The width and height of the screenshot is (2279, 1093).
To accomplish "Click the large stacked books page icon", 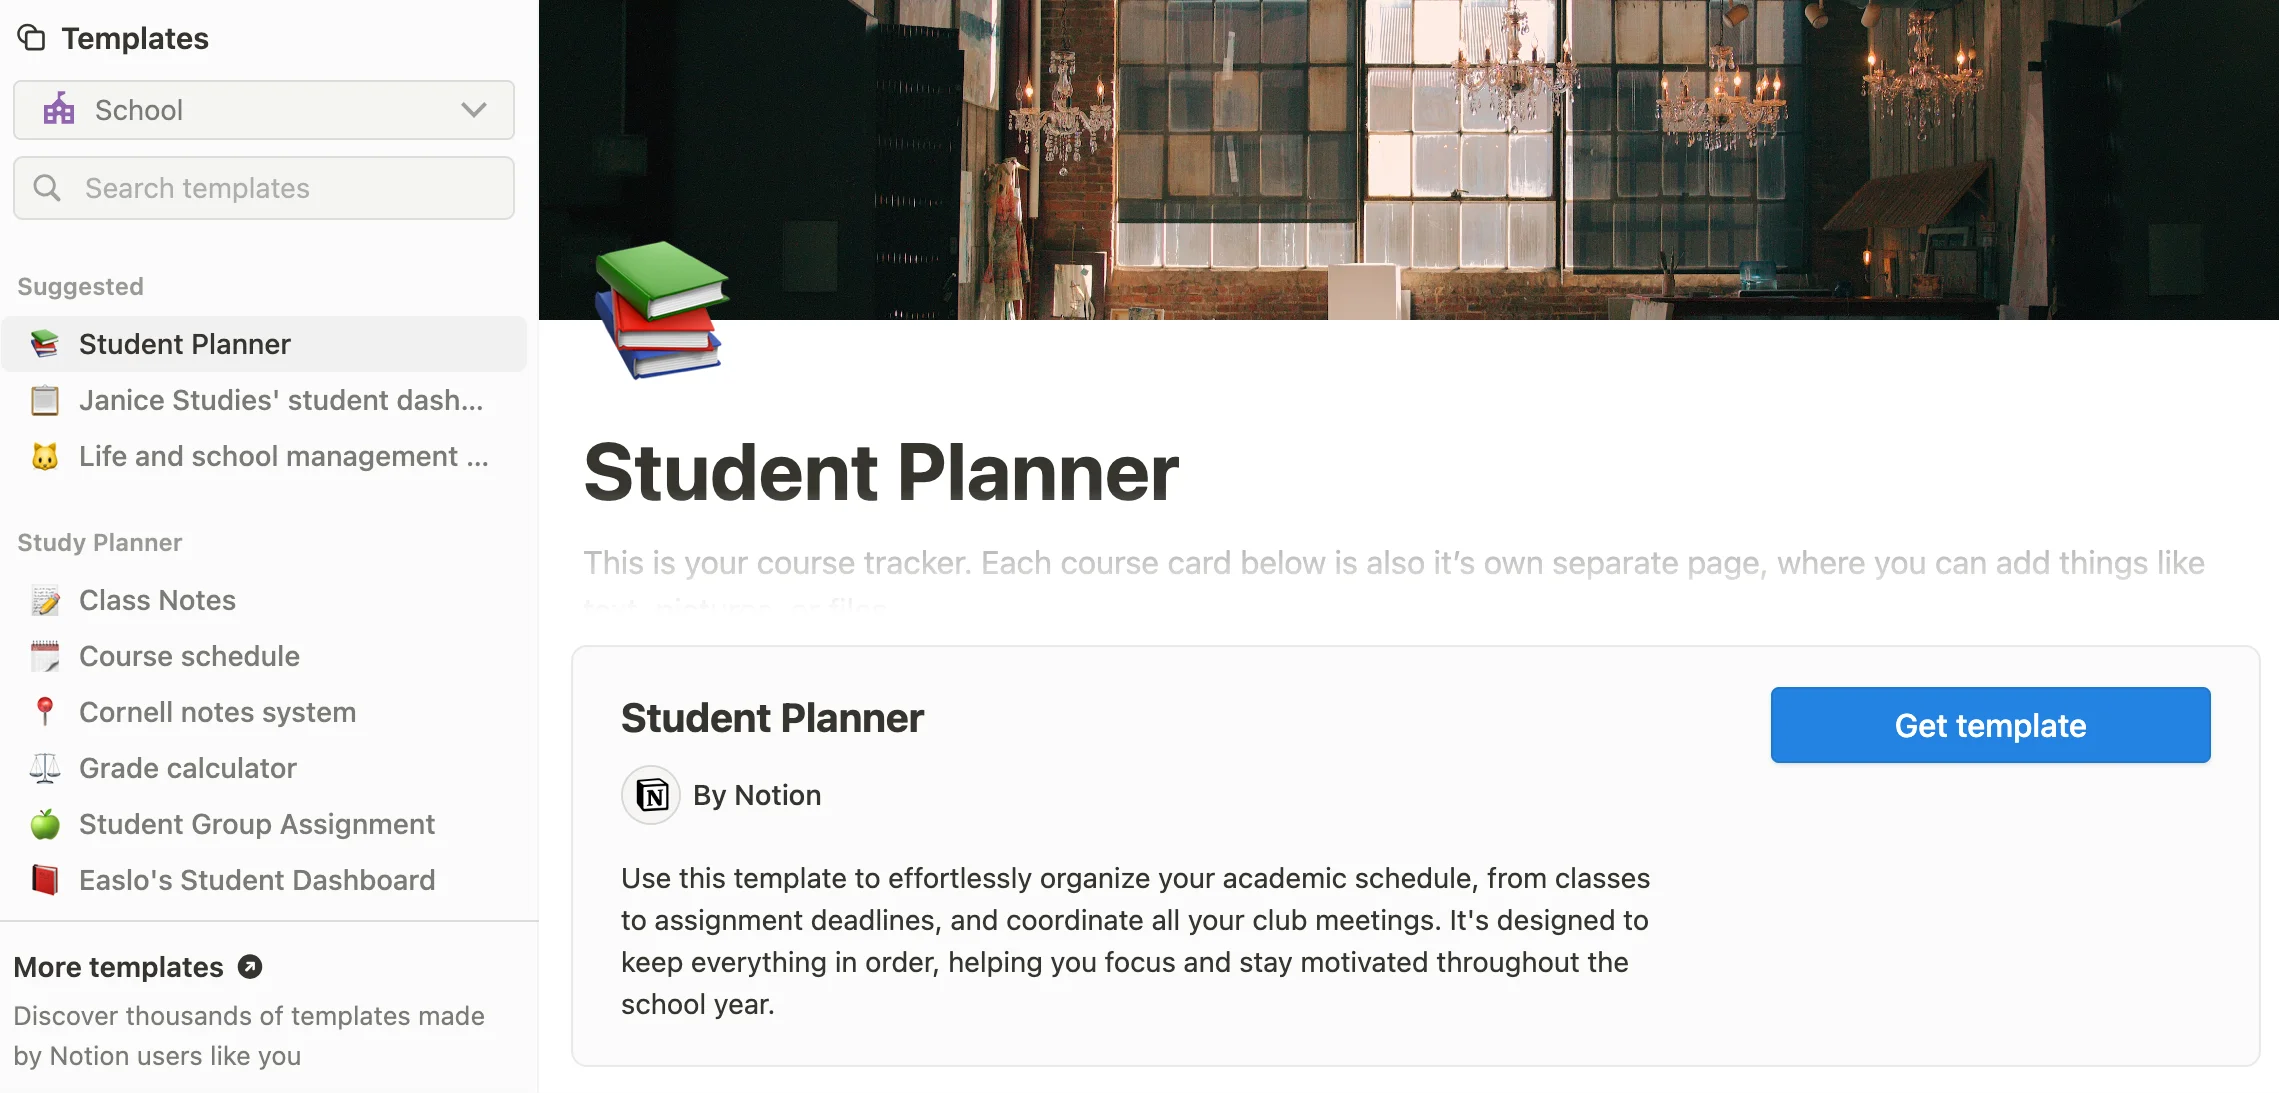I will click(x=661, y=310).
